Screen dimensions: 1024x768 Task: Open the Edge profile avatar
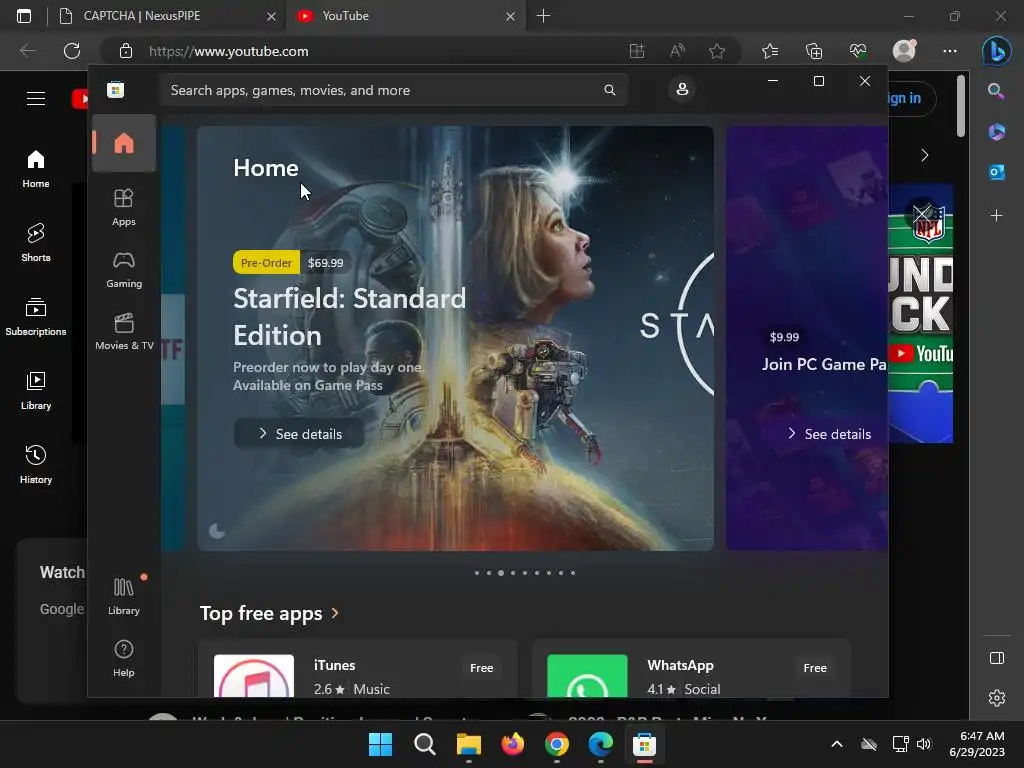point(904,50)
